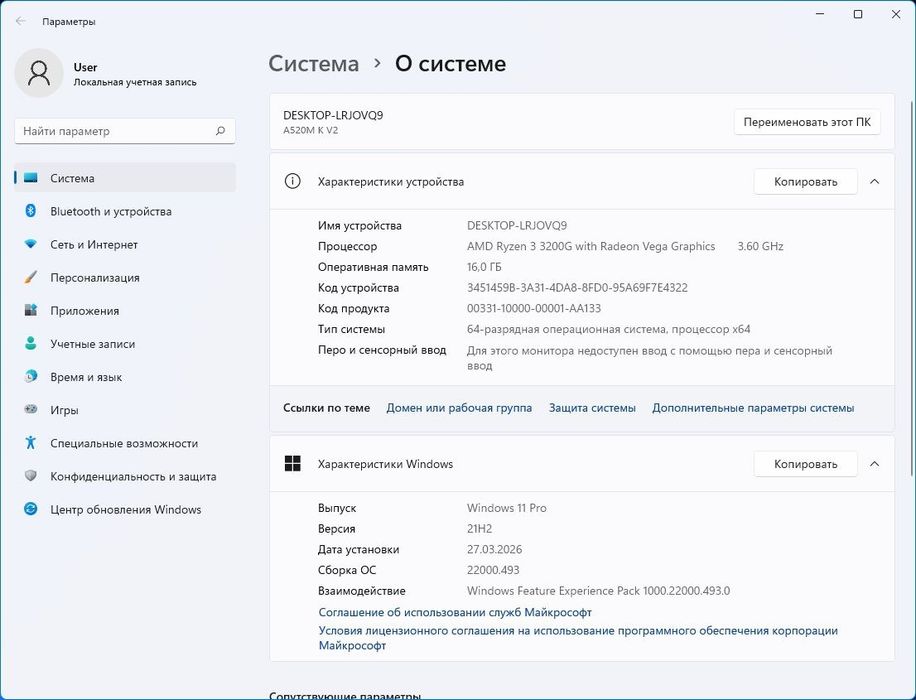Go to Сеть и Интернет
Image resolution: width=916 pixels, height=700 pixels.
(x=125, y=244)
